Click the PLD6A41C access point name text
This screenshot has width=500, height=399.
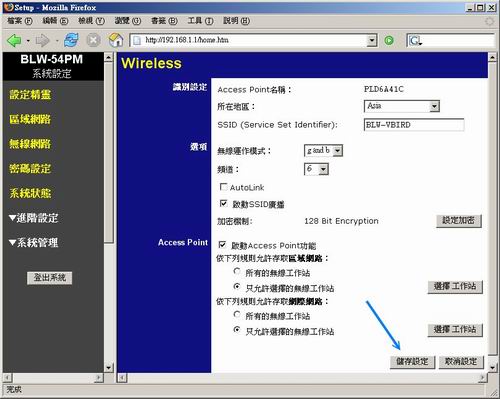coord(383,89)
